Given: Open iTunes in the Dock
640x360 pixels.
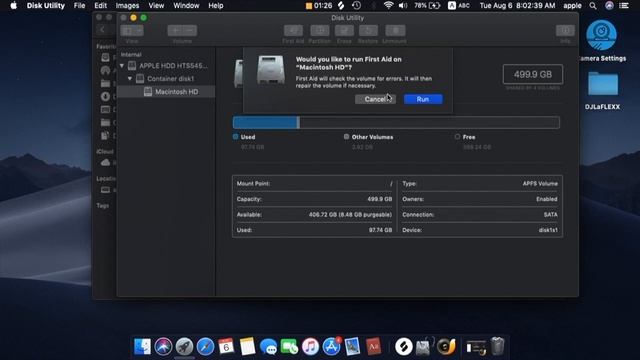Looking at the screenshot, I should [310, 347].
